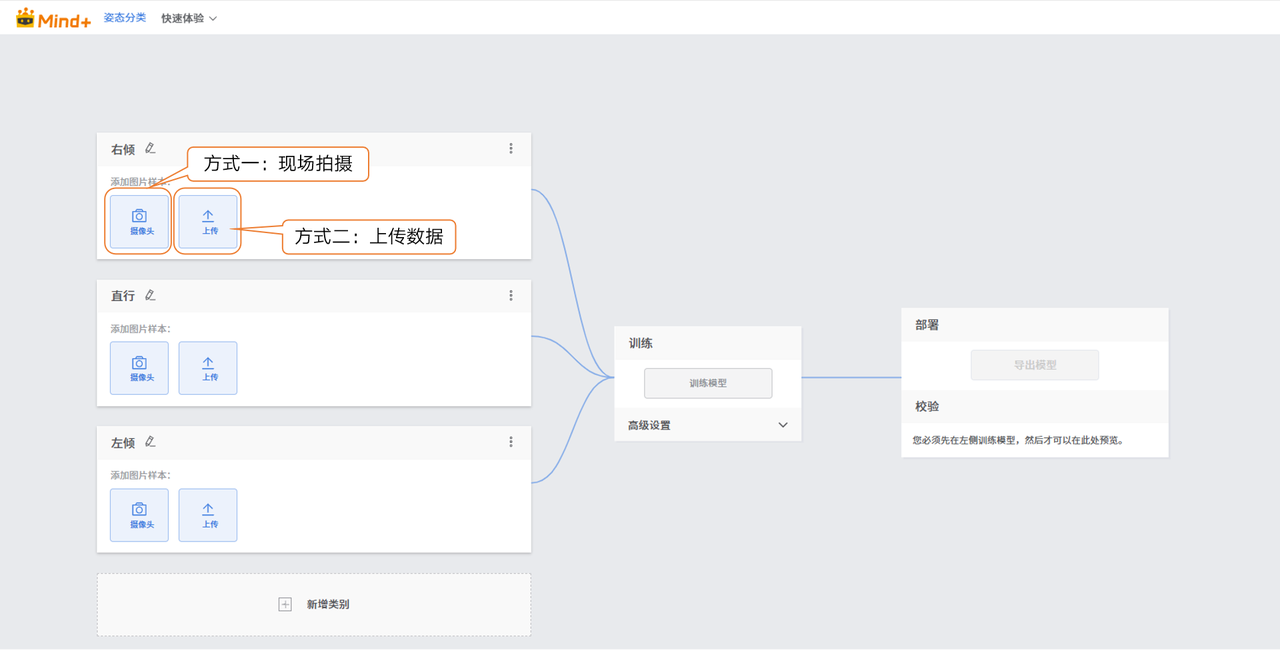Click the 方式二：上传数据 callout label
Viewport: 1280px width, 650px height.
(369, 237)
